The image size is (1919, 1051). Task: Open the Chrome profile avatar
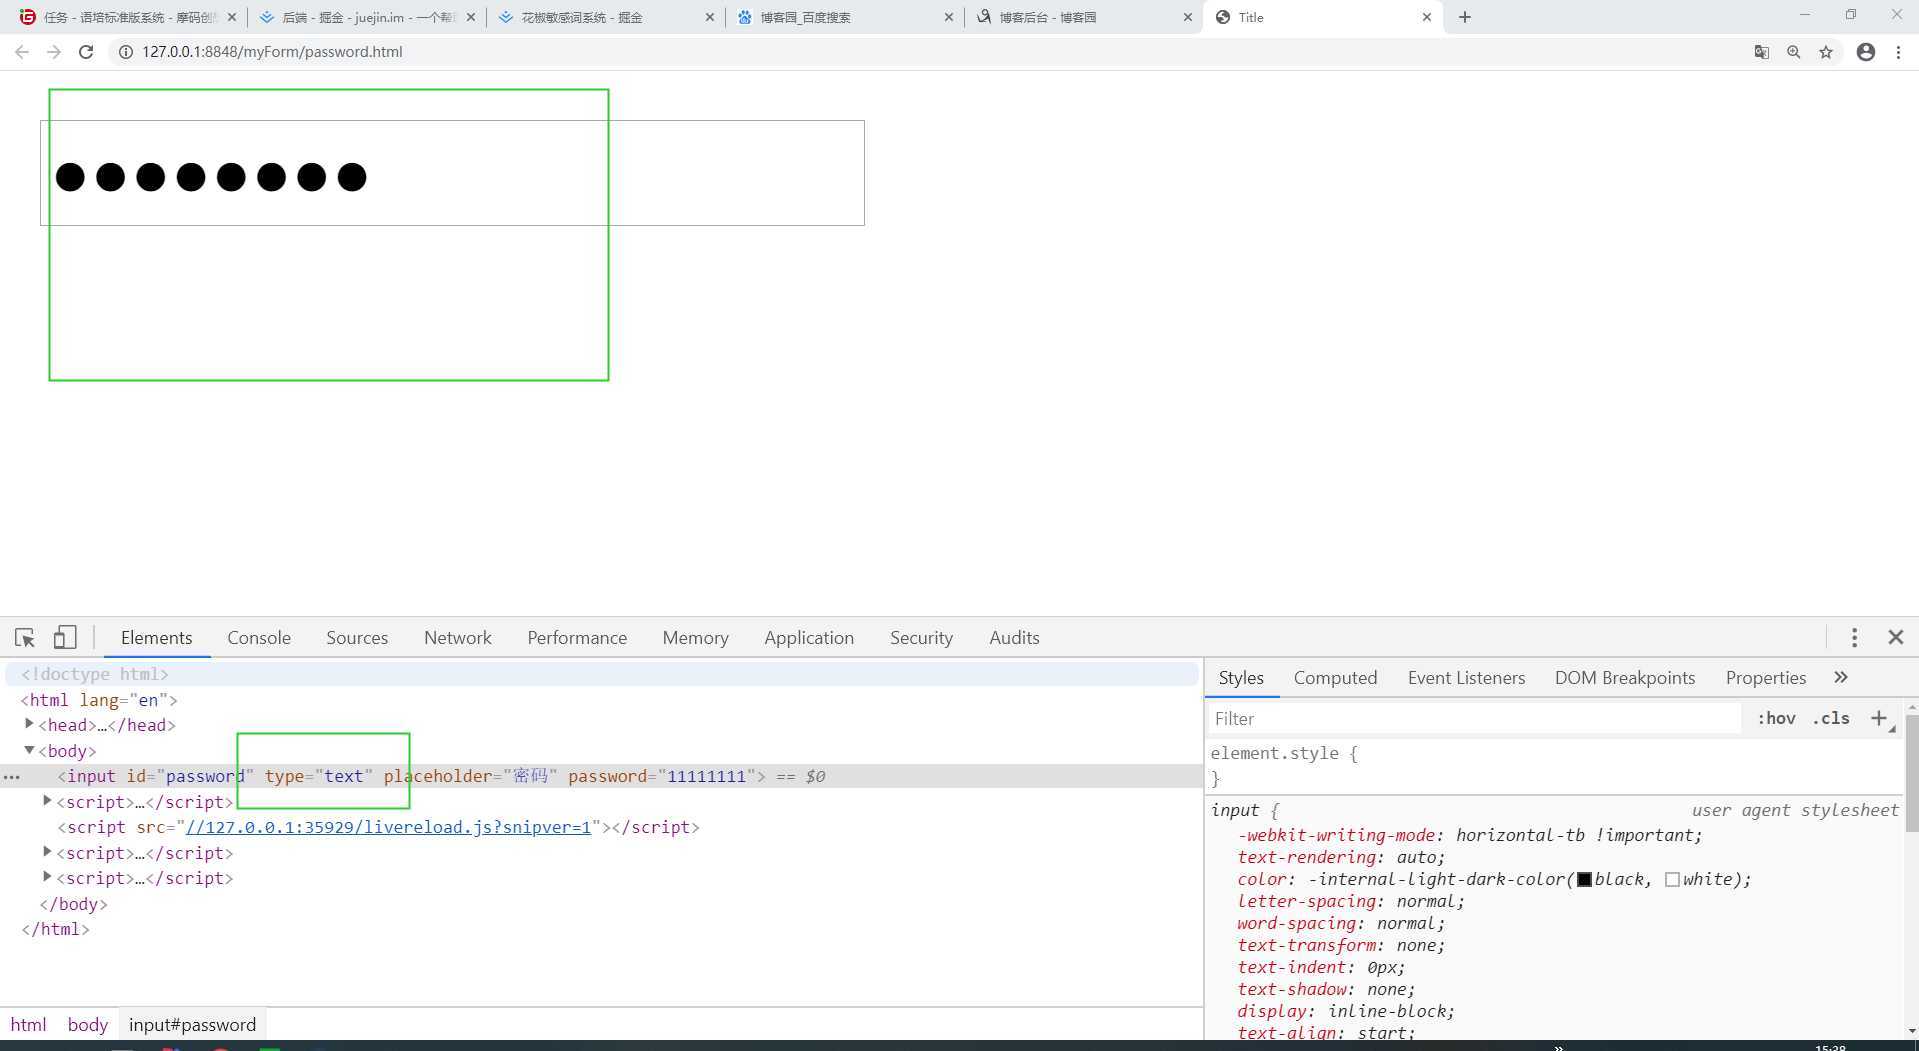coord(1866,52)
